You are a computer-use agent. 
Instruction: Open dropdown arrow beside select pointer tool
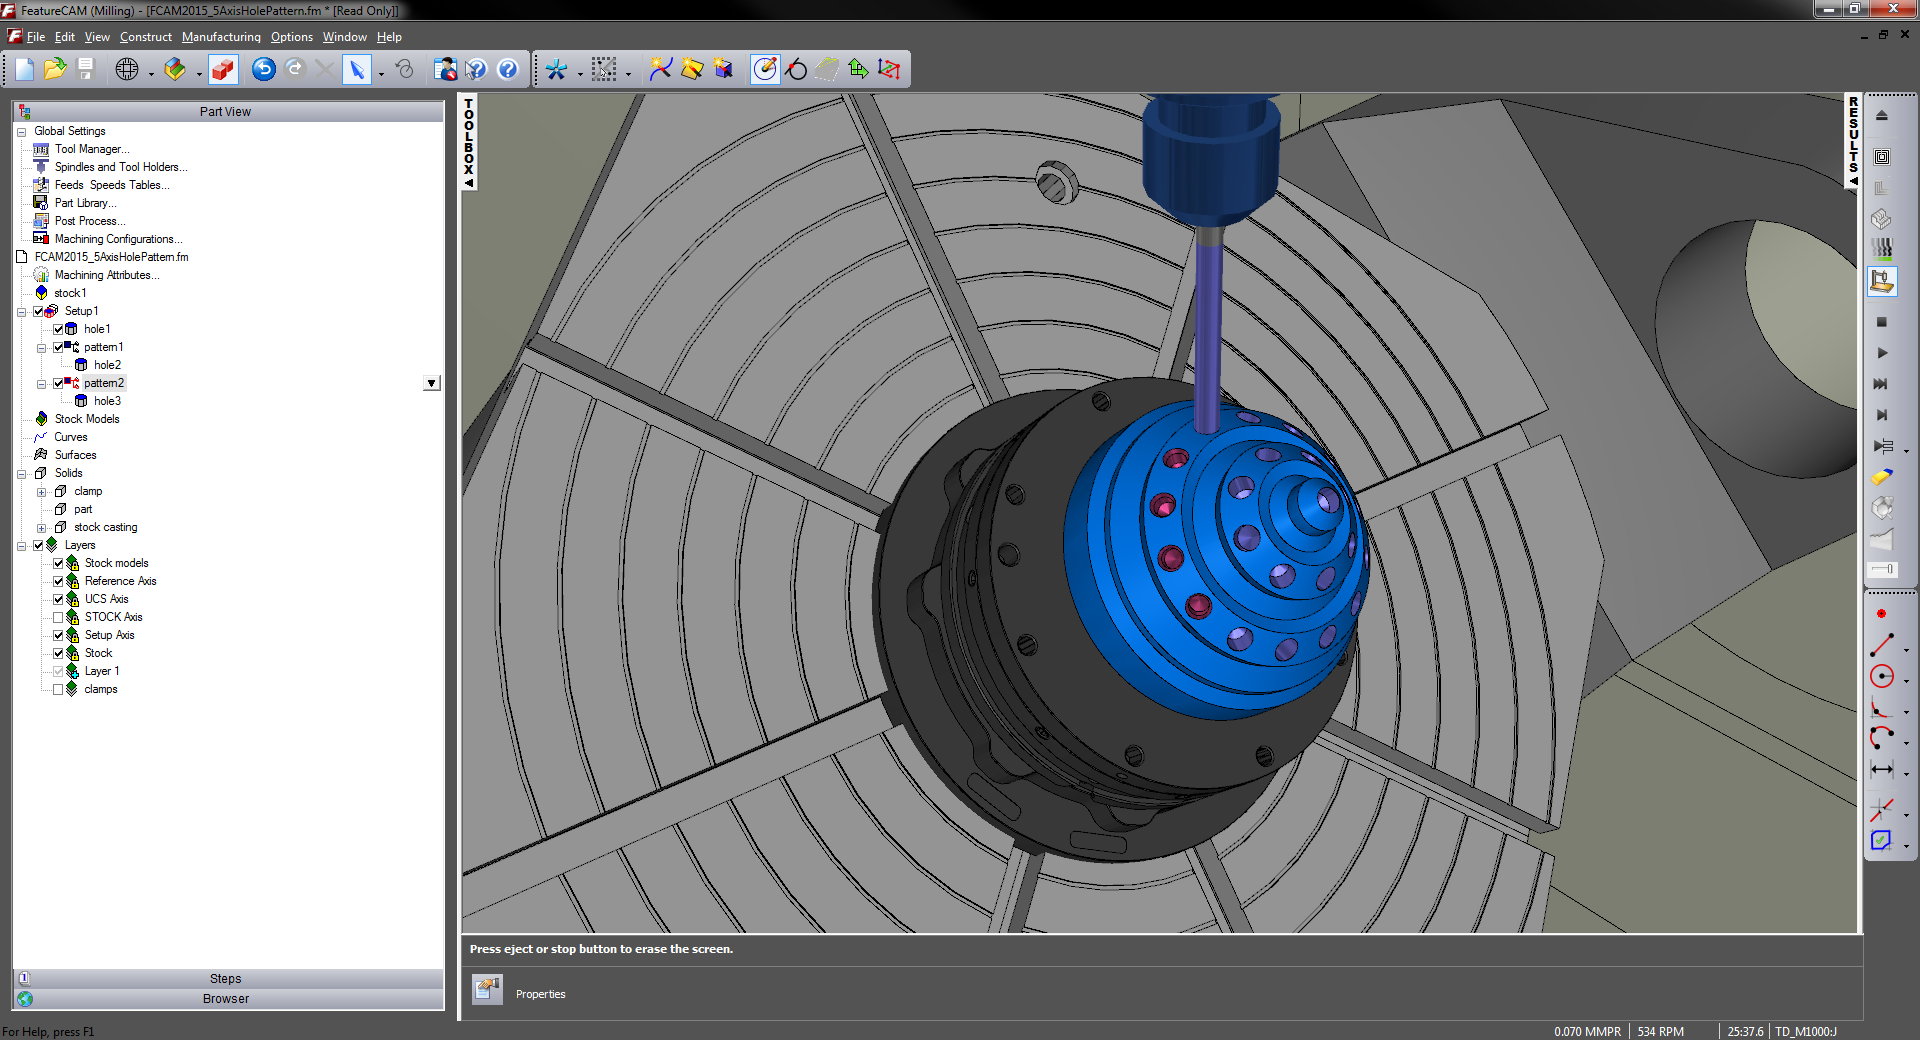(x=381, y=73)
